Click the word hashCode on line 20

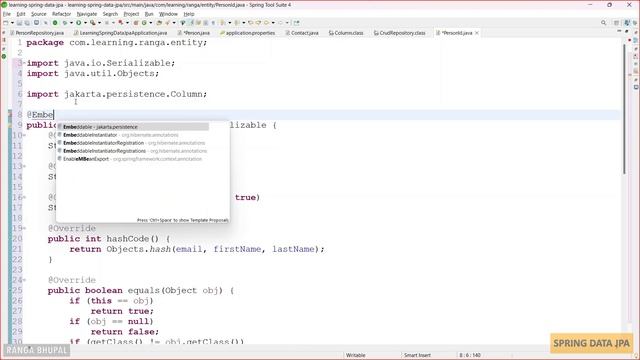tap(128, 239)
